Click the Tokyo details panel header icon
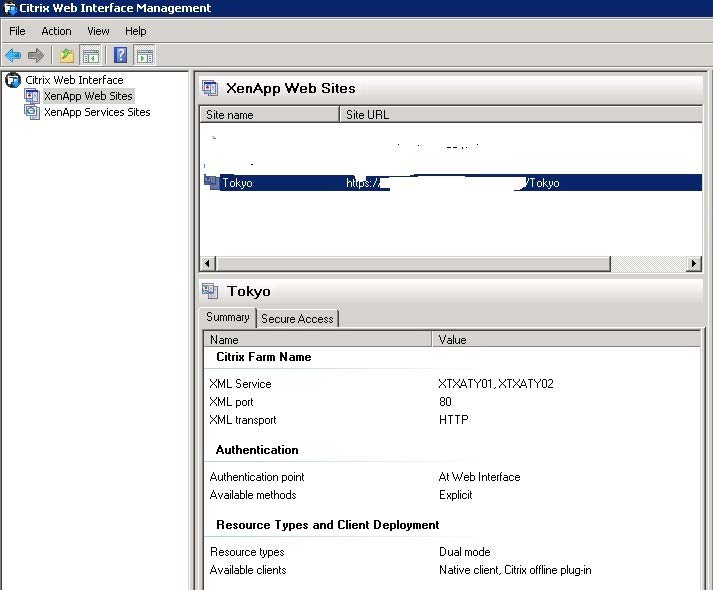Image resolution: width=713 pixels, height=590 pixels. [x=210, y=291]
